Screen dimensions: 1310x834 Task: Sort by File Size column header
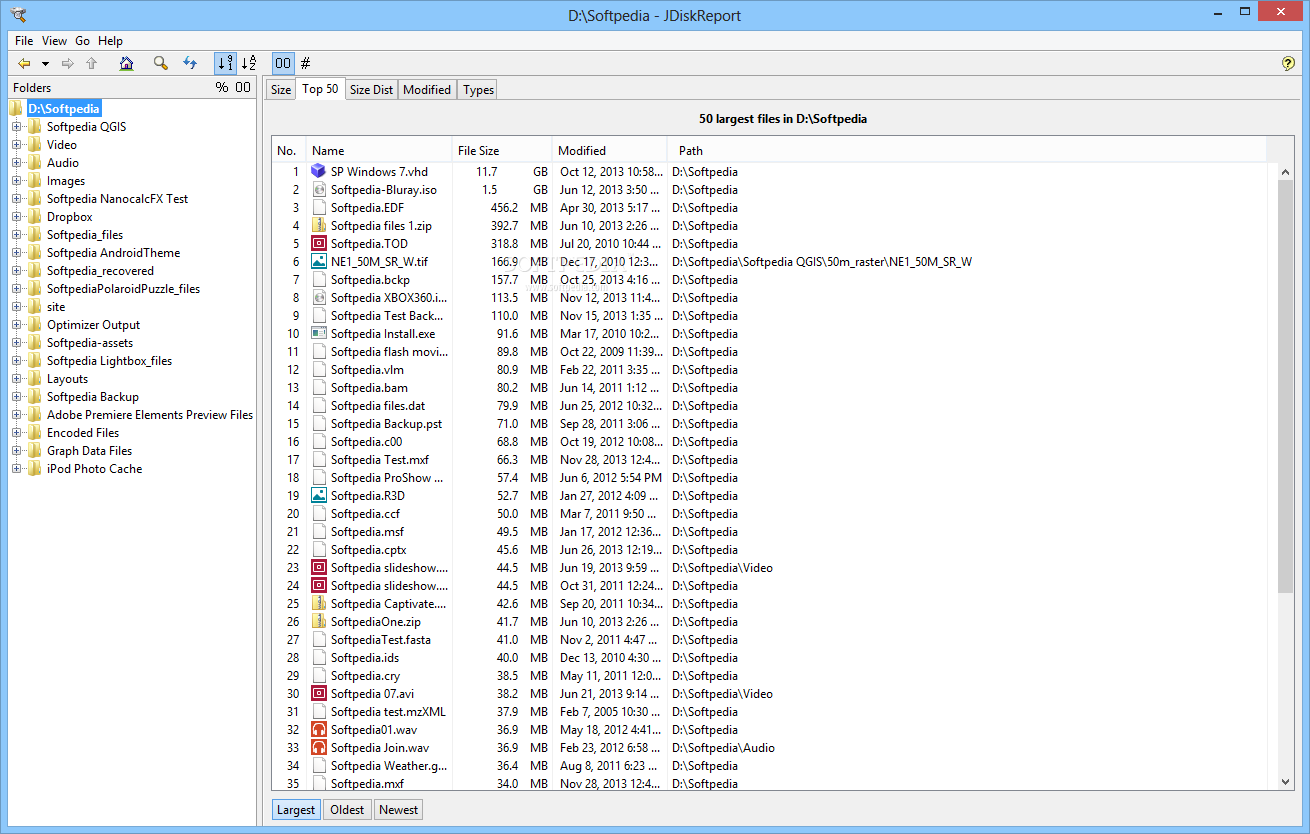tap(502, 151)
